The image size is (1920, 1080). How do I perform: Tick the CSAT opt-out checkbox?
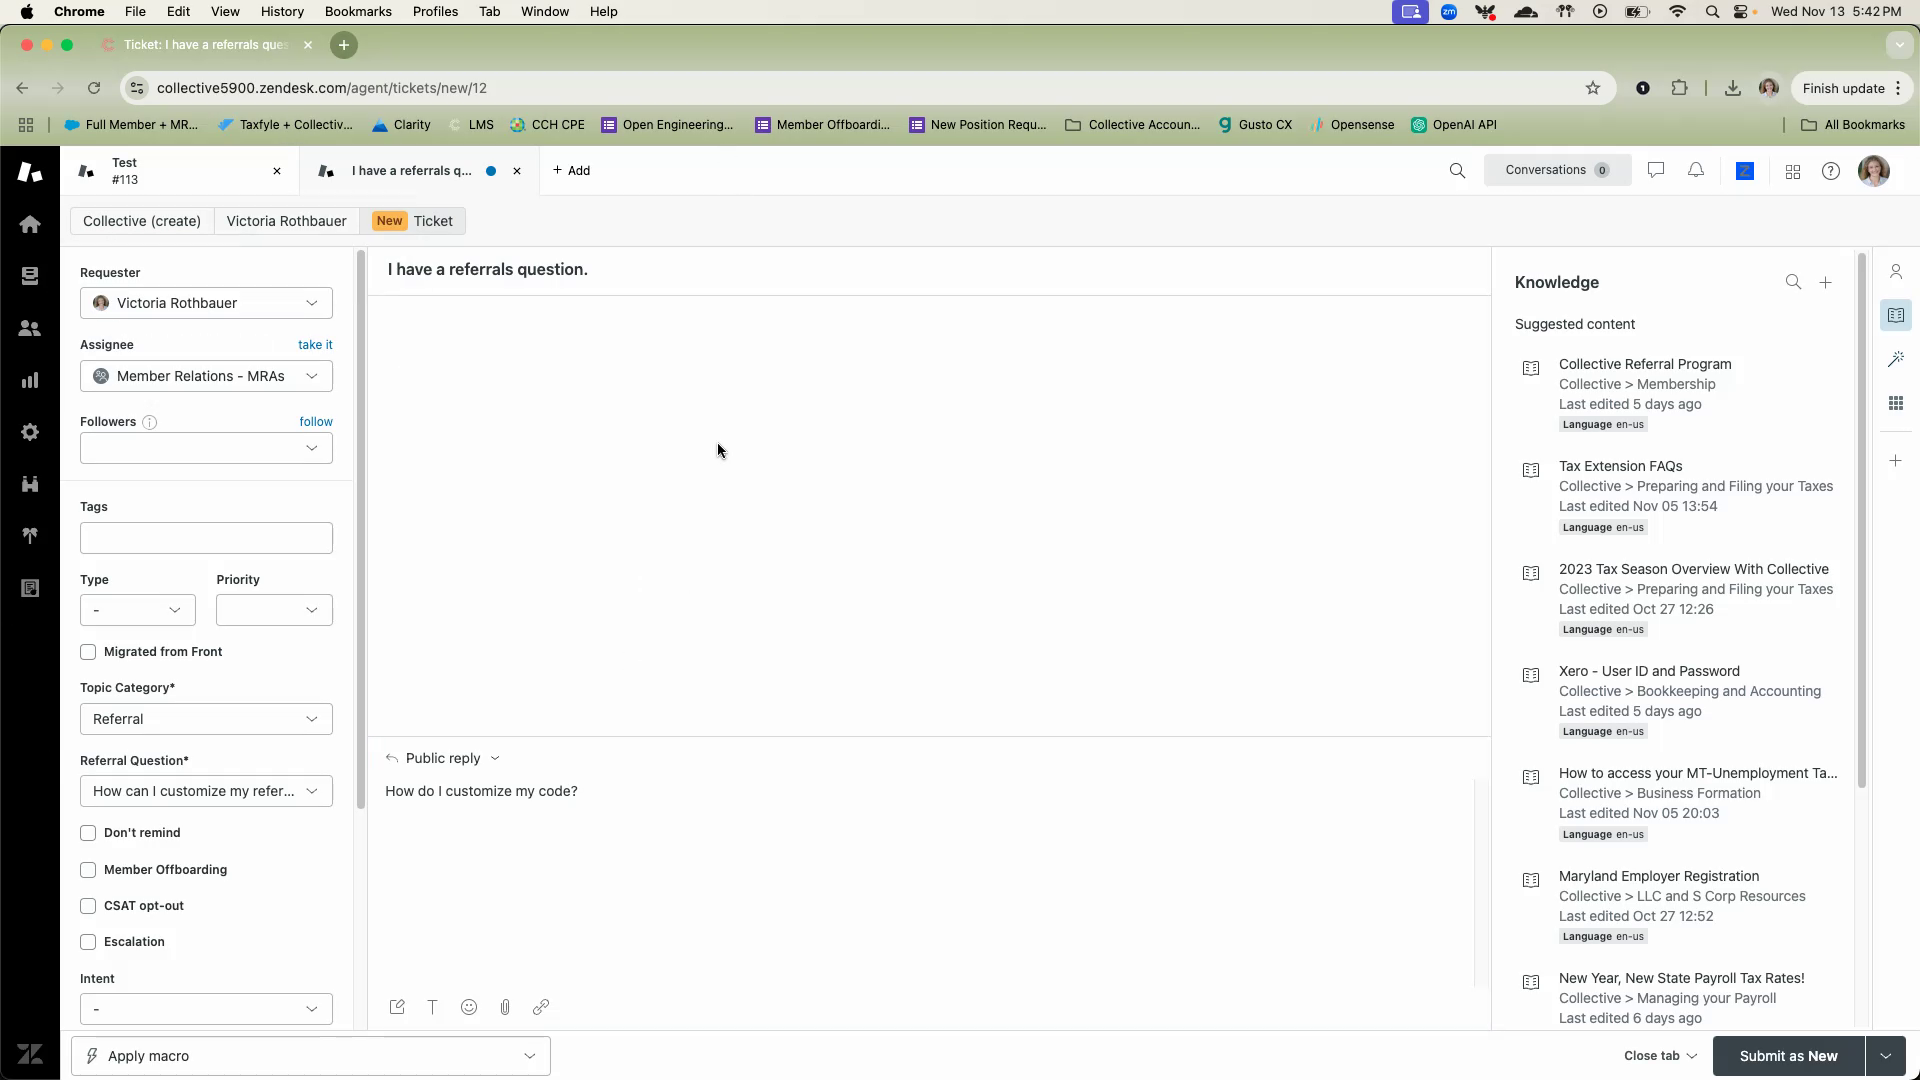[x=88, y=906]
